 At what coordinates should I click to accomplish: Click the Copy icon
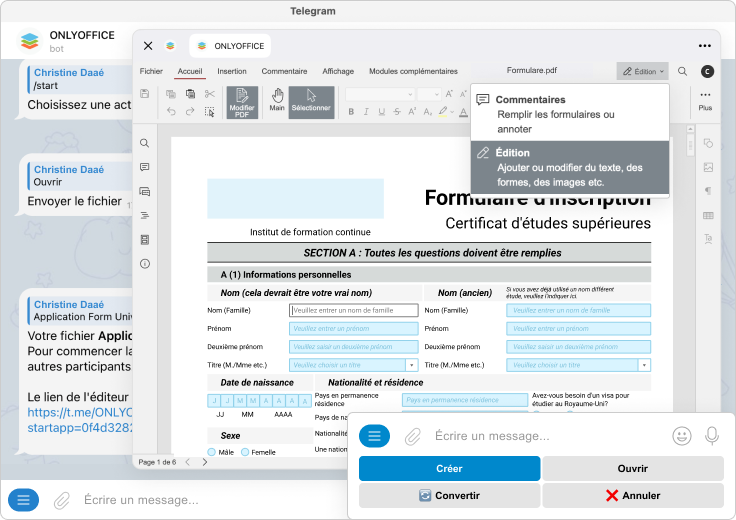click(x=171, y=94)
